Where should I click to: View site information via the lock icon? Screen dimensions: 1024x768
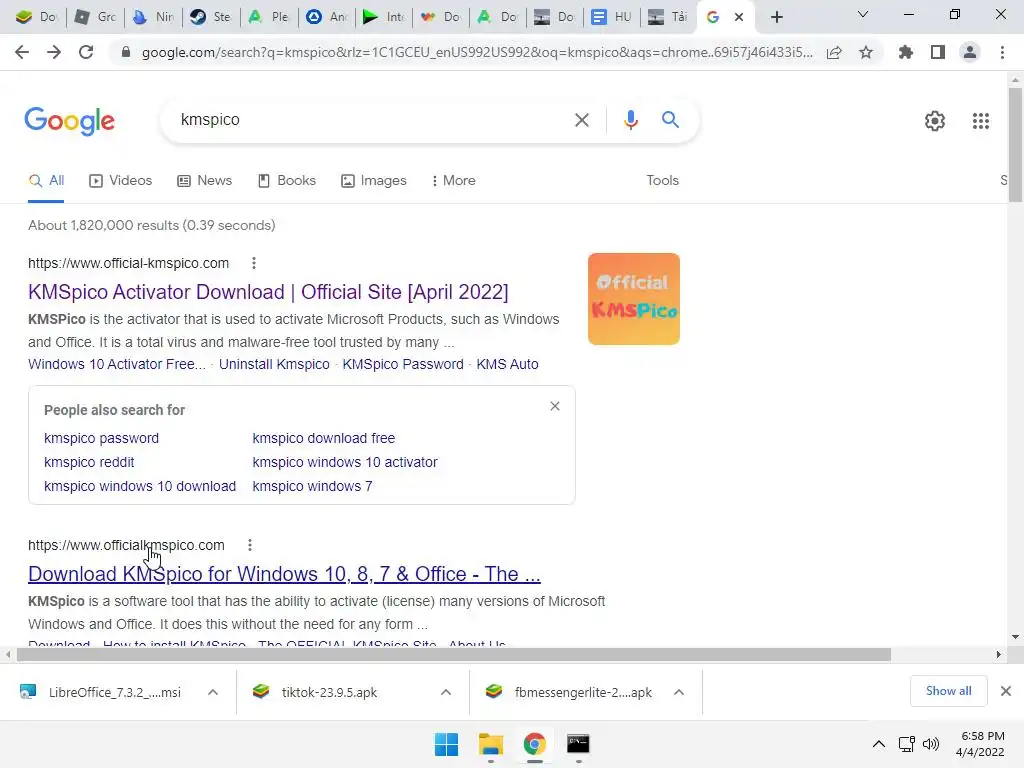tap(125, 52)
